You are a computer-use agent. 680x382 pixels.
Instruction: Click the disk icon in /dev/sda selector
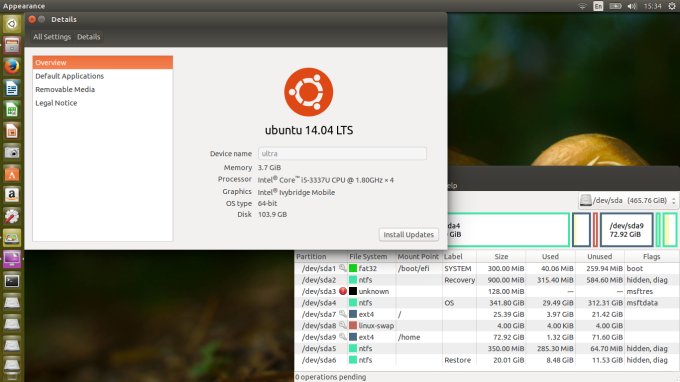585,200
